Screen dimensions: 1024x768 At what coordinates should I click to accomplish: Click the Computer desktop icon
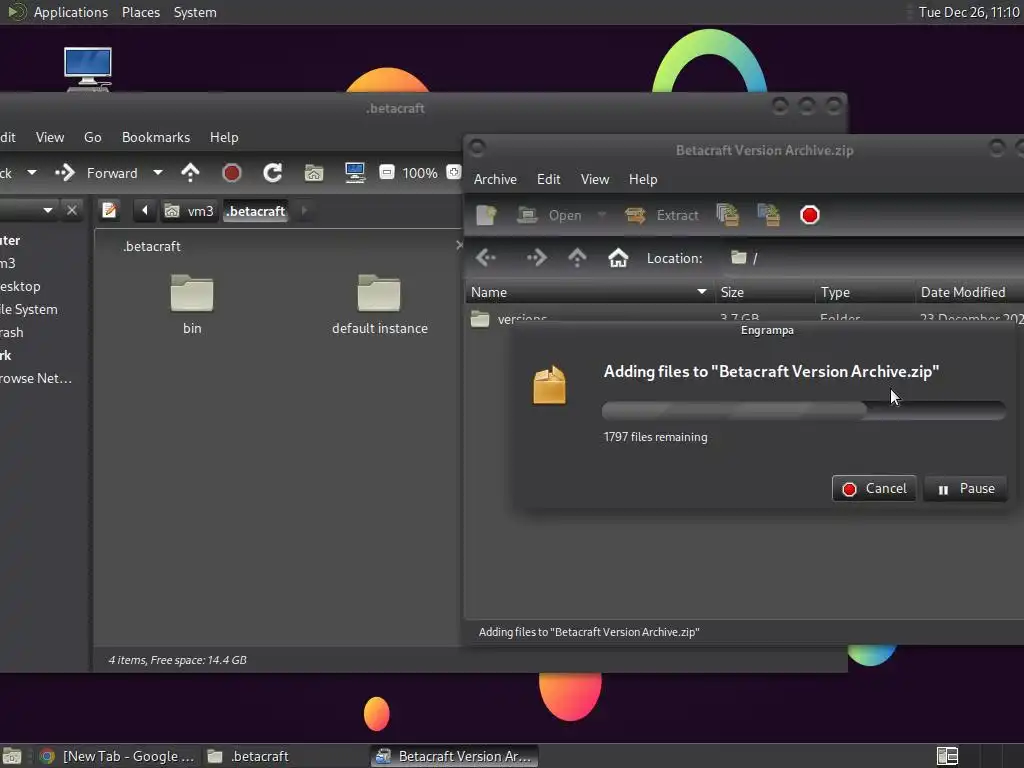tap(88, 69)
